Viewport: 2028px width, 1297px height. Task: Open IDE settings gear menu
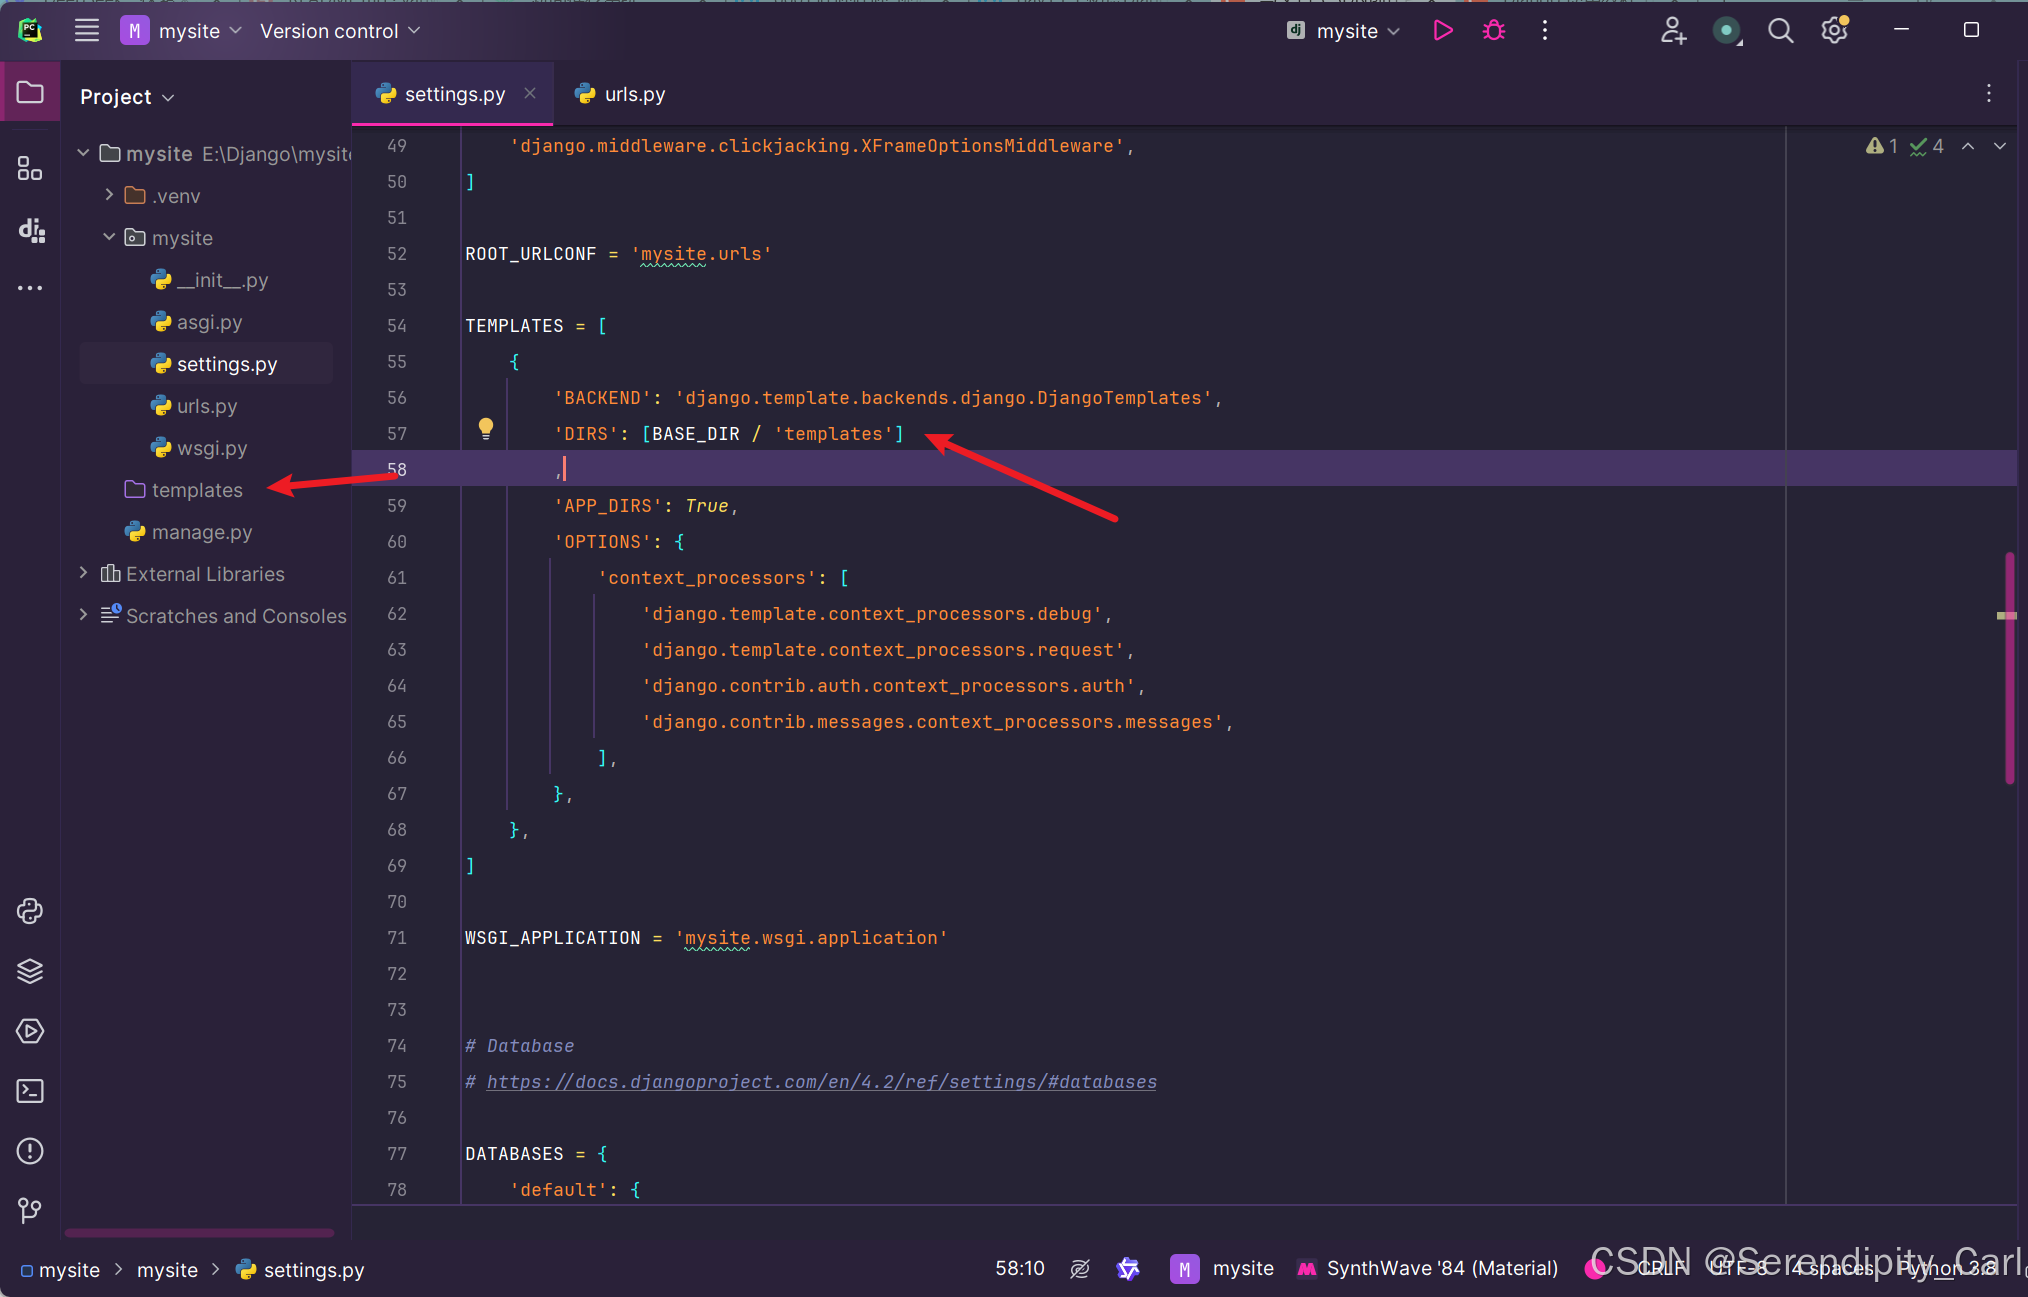point(1834,31)
